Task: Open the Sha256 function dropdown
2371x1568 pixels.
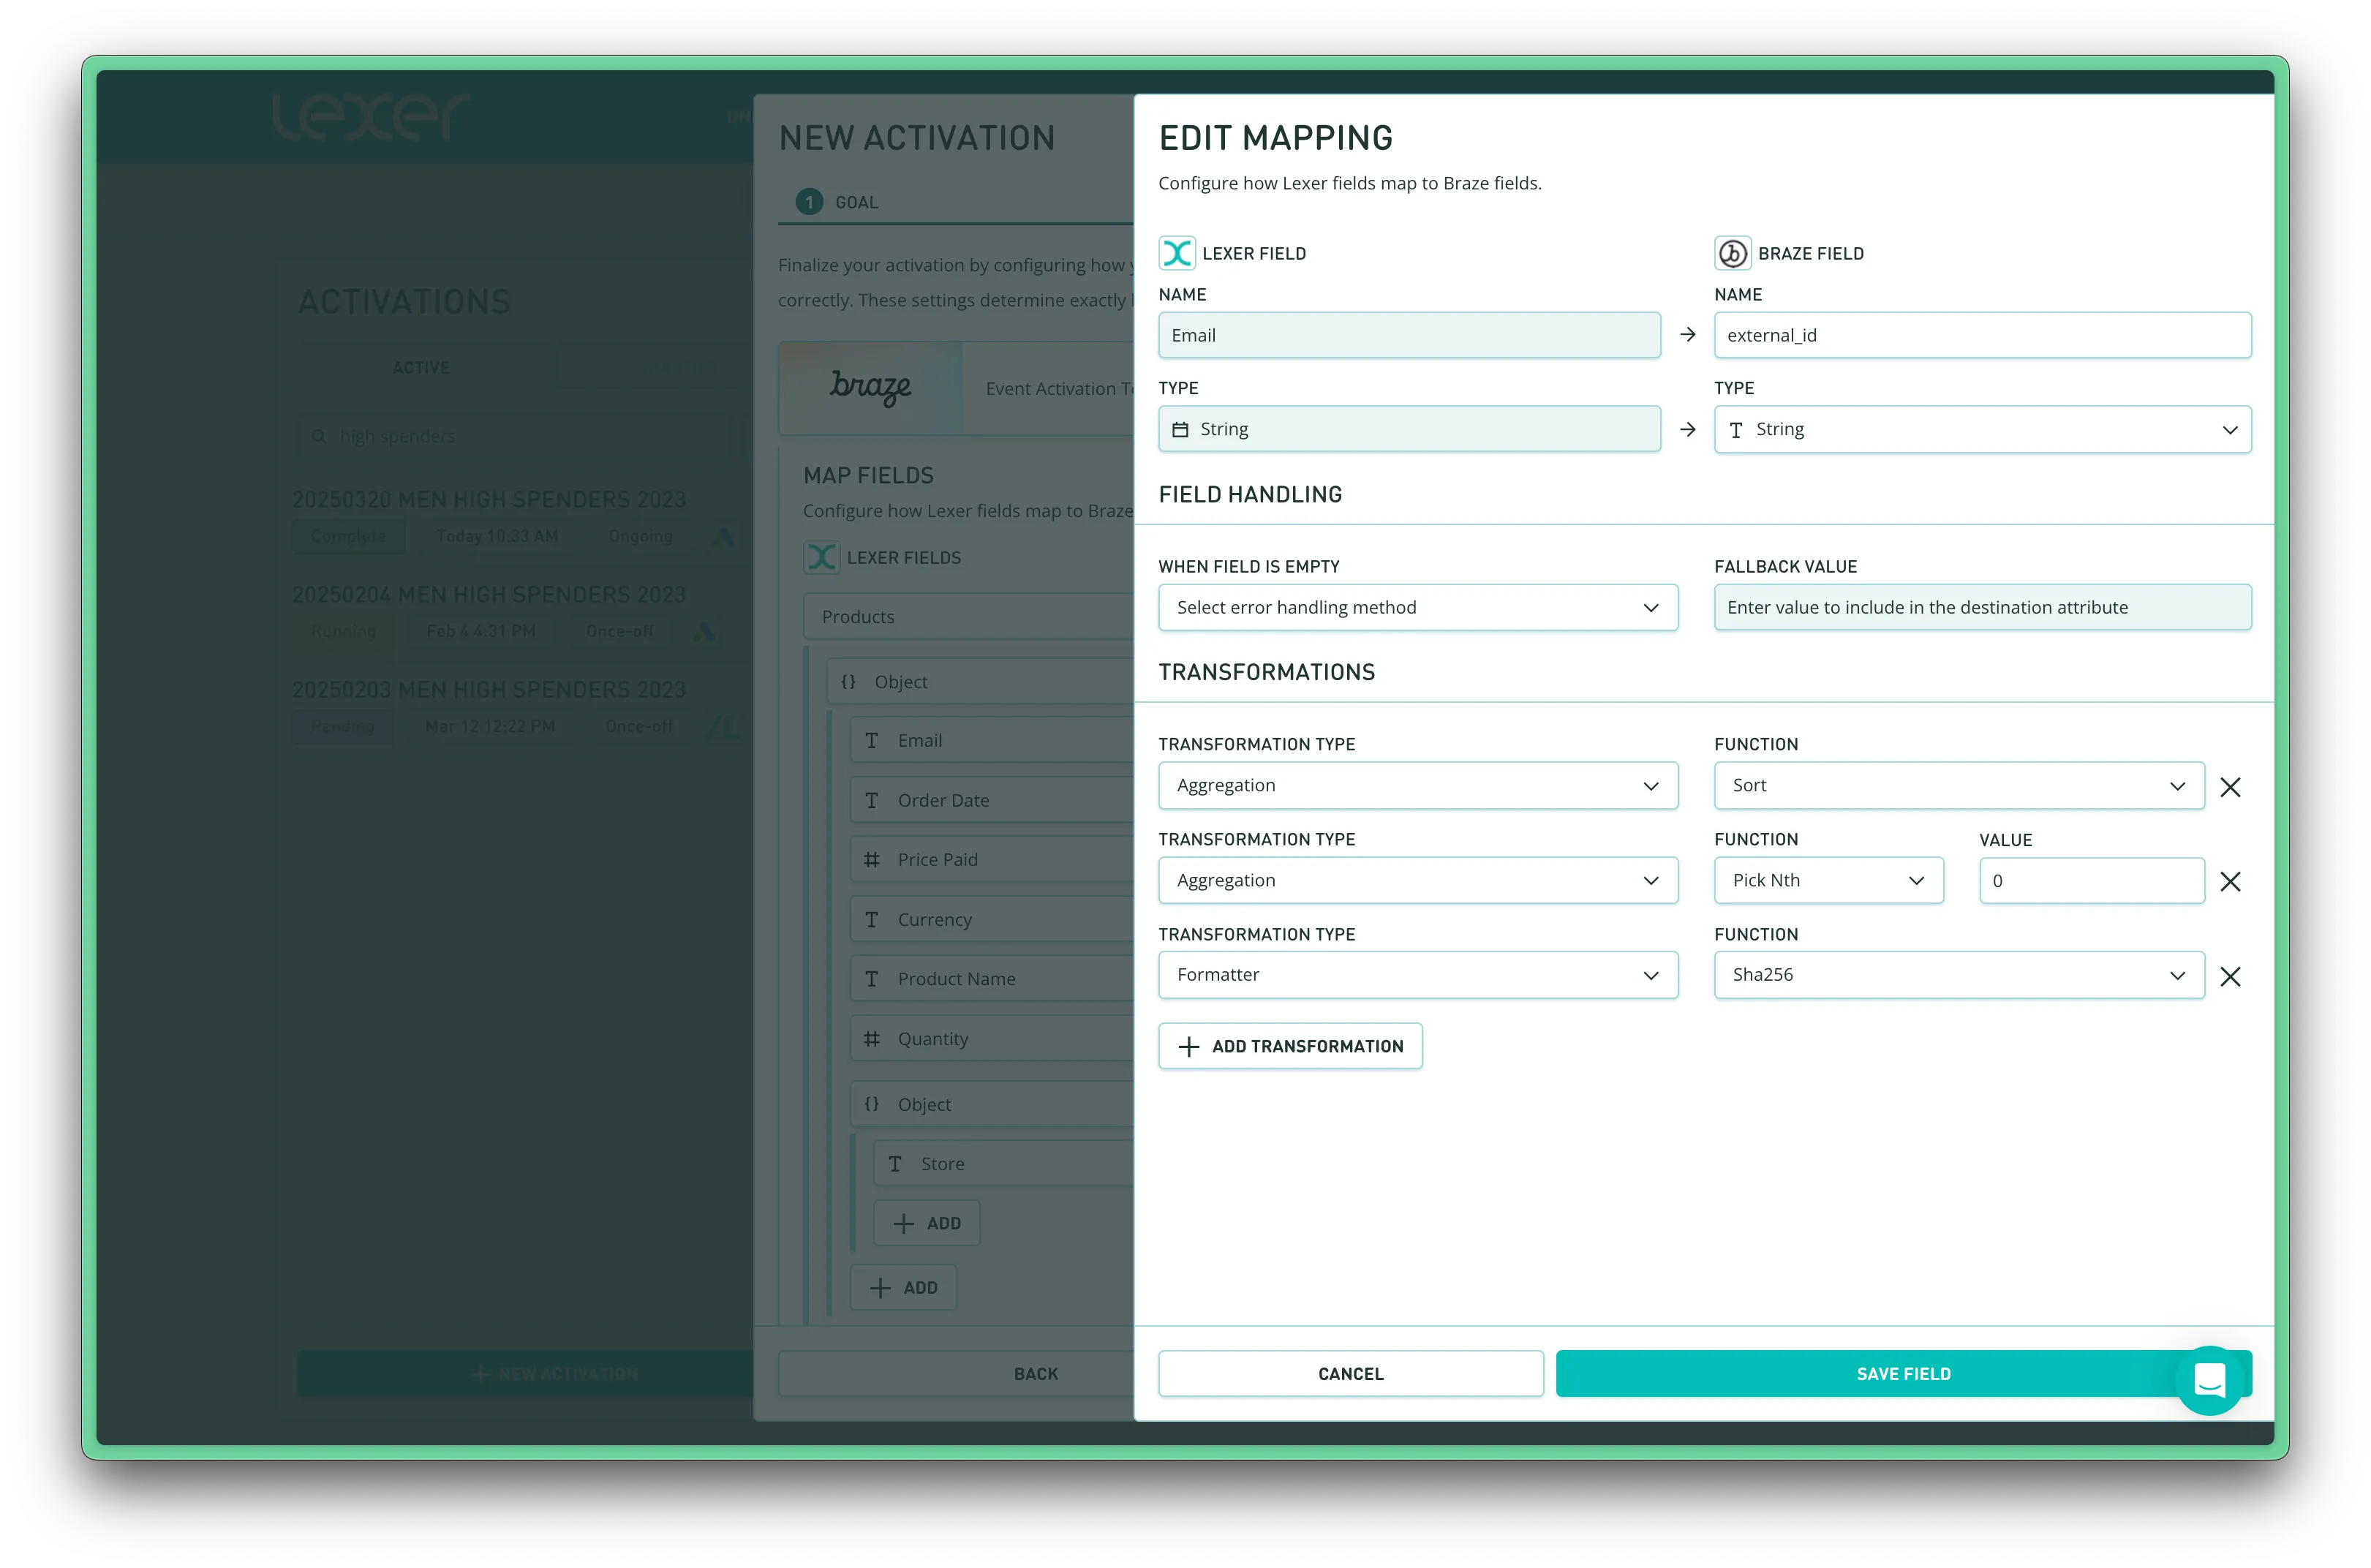Action: pos(1958,975)
